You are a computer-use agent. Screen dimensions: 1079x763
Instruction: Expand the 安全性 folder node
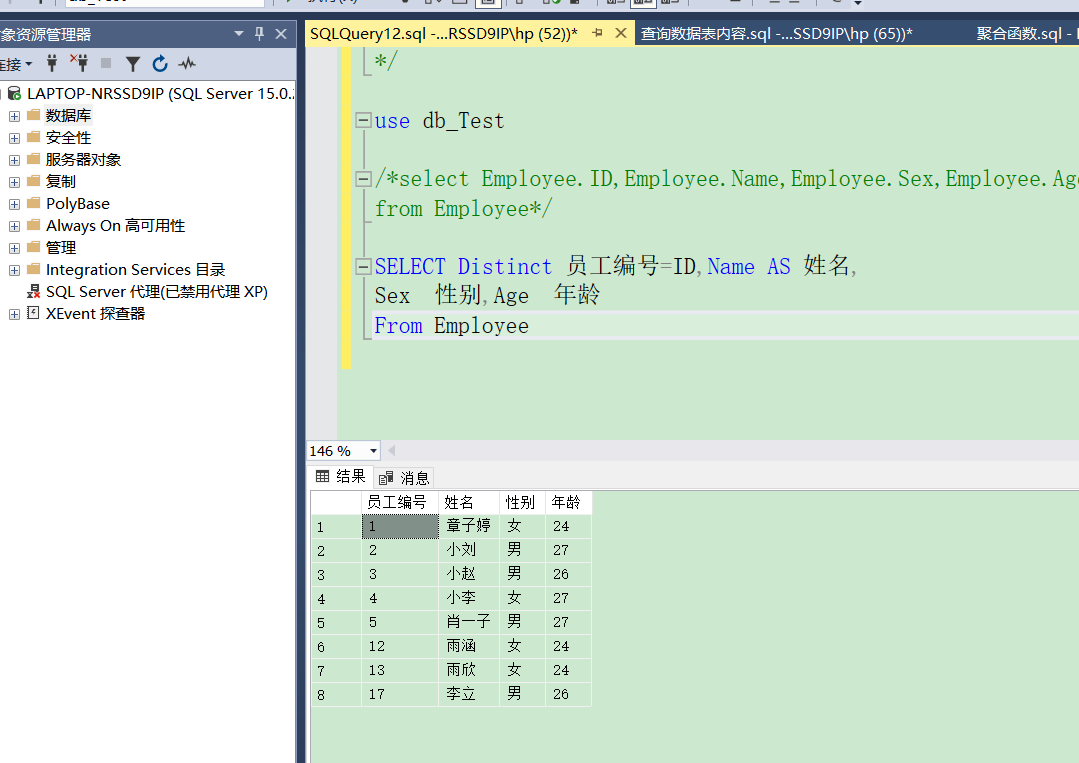click(14, 138)
